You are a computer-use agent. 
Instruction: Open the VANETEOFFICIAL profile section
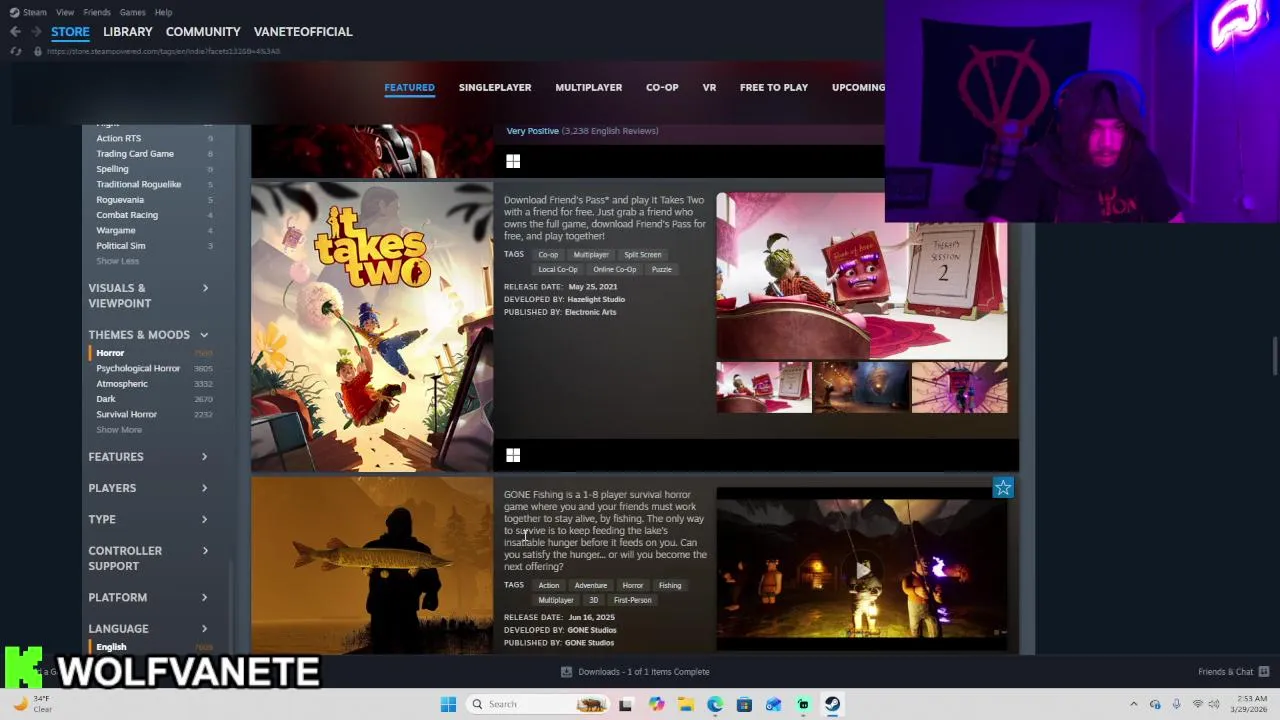point(303,32)
